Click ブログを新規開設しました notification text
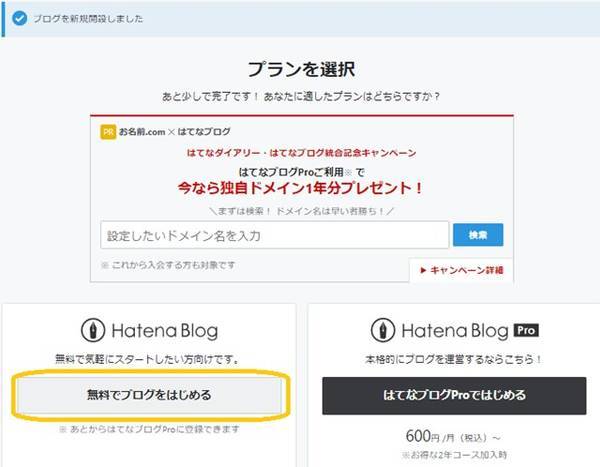The image size is (600, 467). [x=88, y=18]
